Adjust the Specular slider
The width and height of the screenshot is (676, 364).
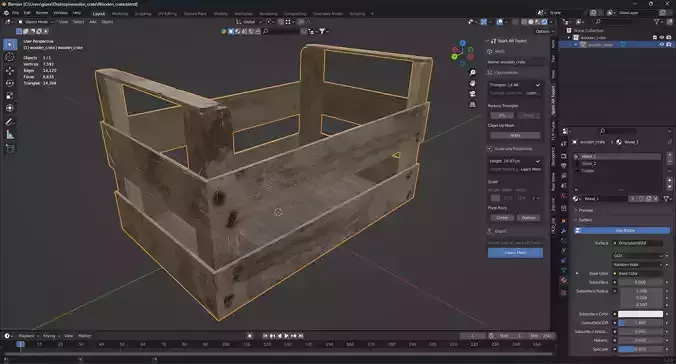click(640, 349)
